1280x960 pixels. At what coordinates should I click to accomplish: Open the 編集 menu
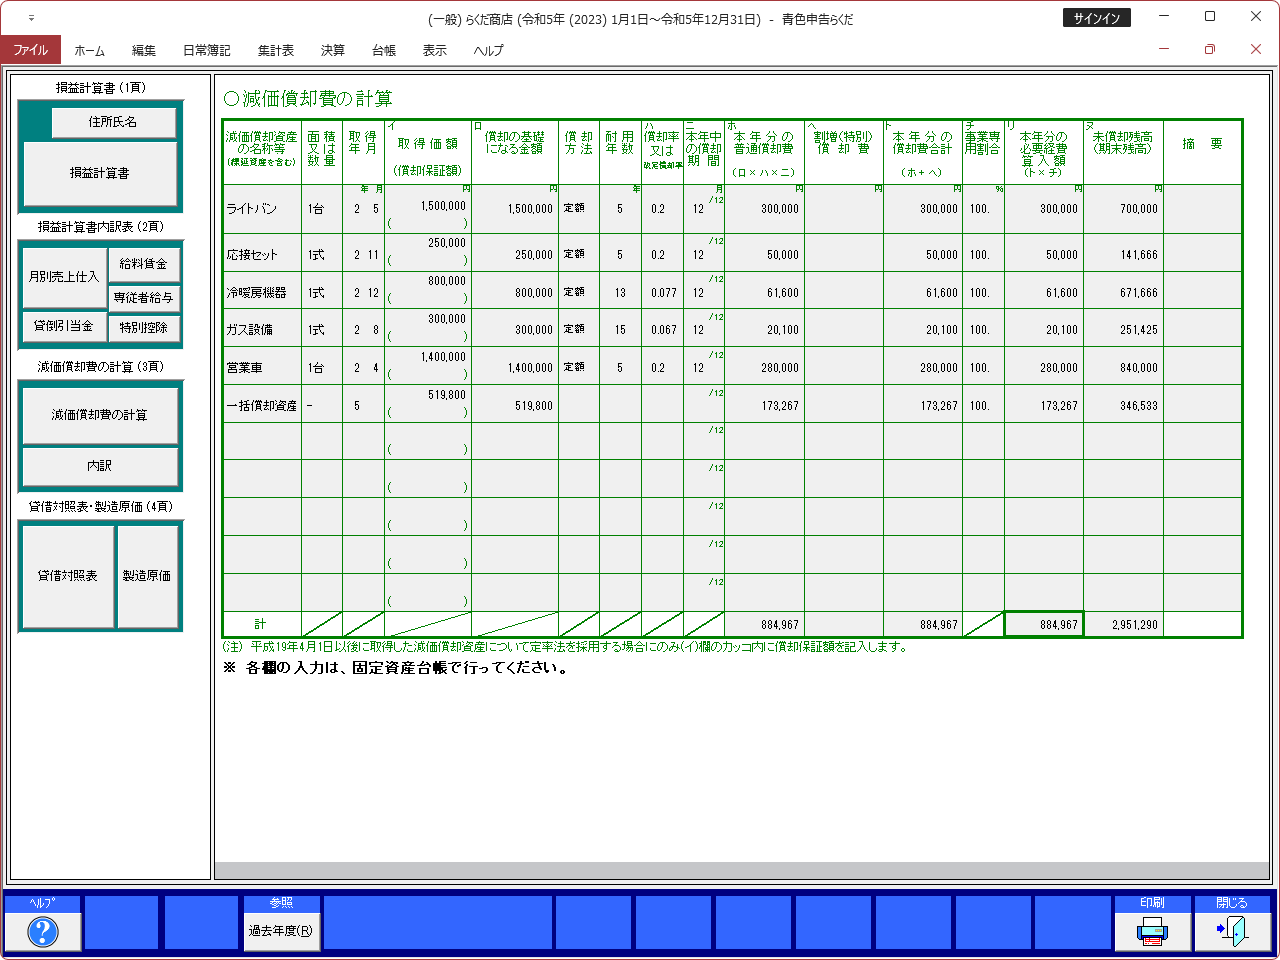(144, 50)
